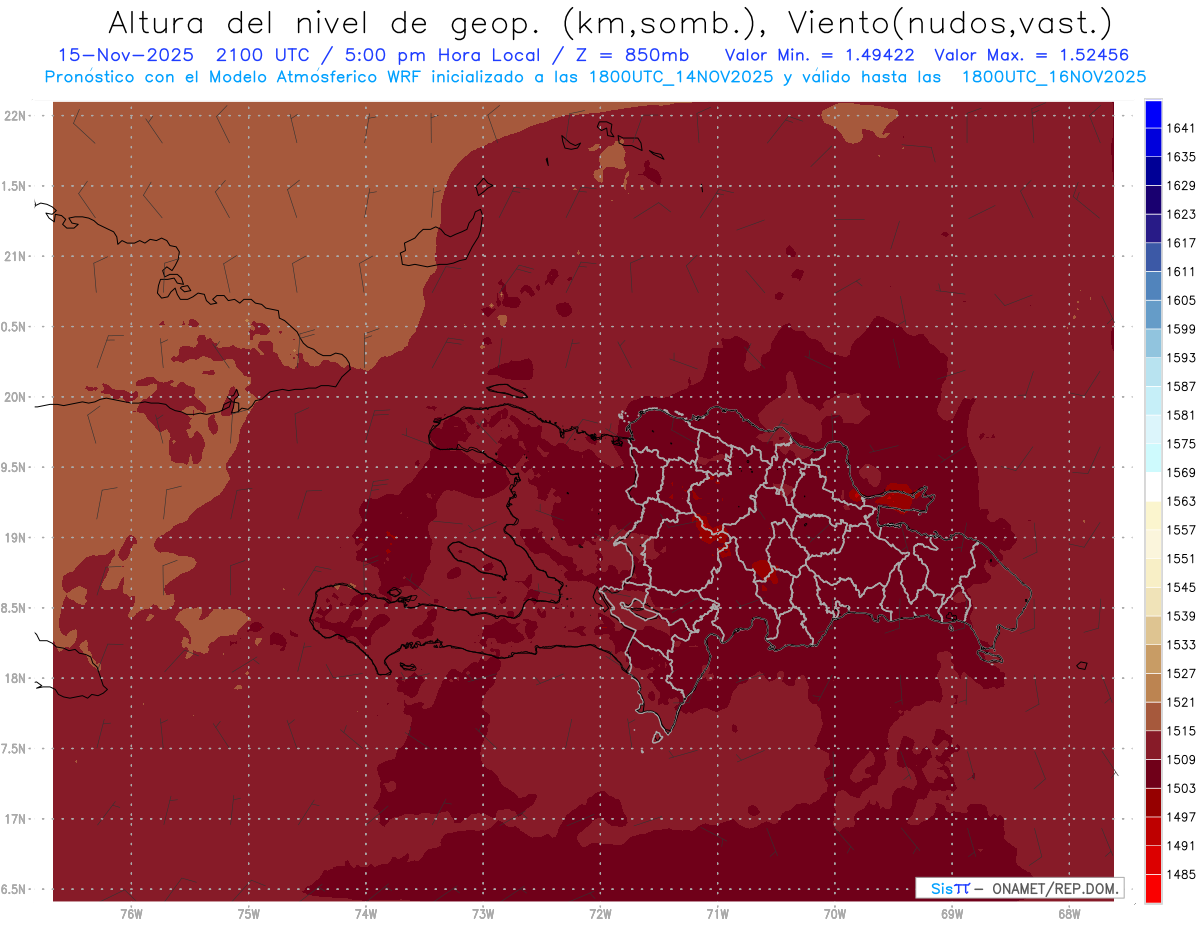Click the colorbar value 1587
1200x927 pixels.
point(1181,386)
